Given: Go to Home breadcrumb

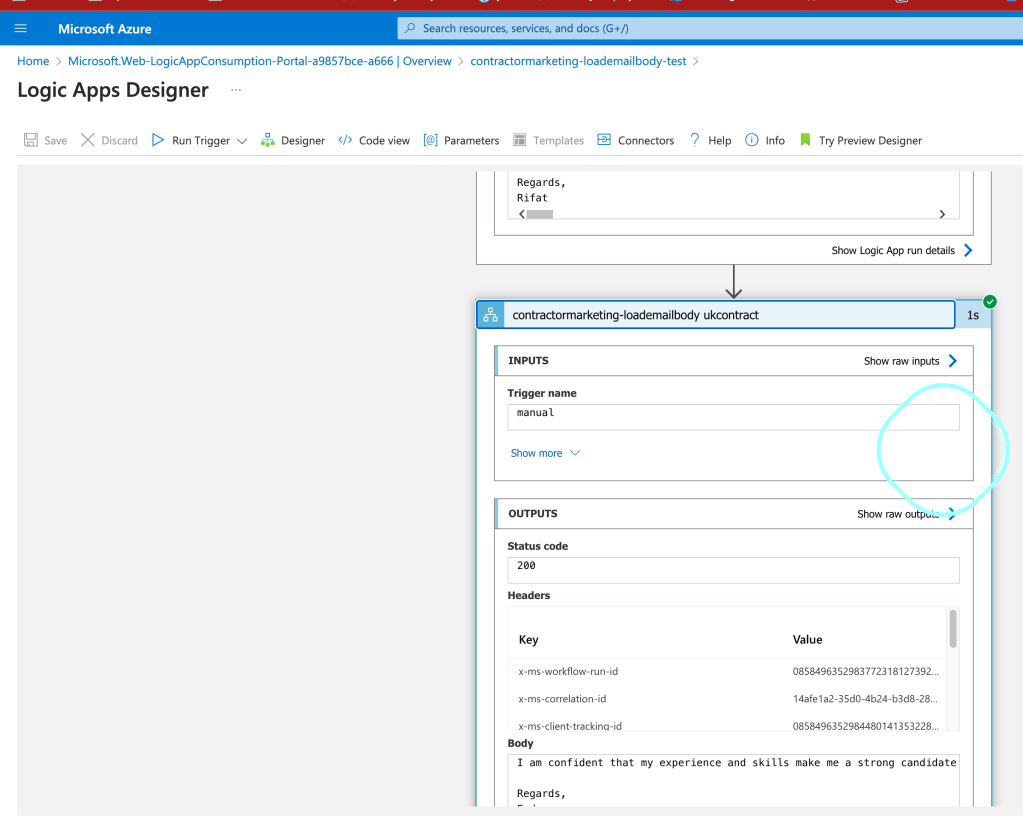Looking at the screenshot, I should click(x=33, y=61).
